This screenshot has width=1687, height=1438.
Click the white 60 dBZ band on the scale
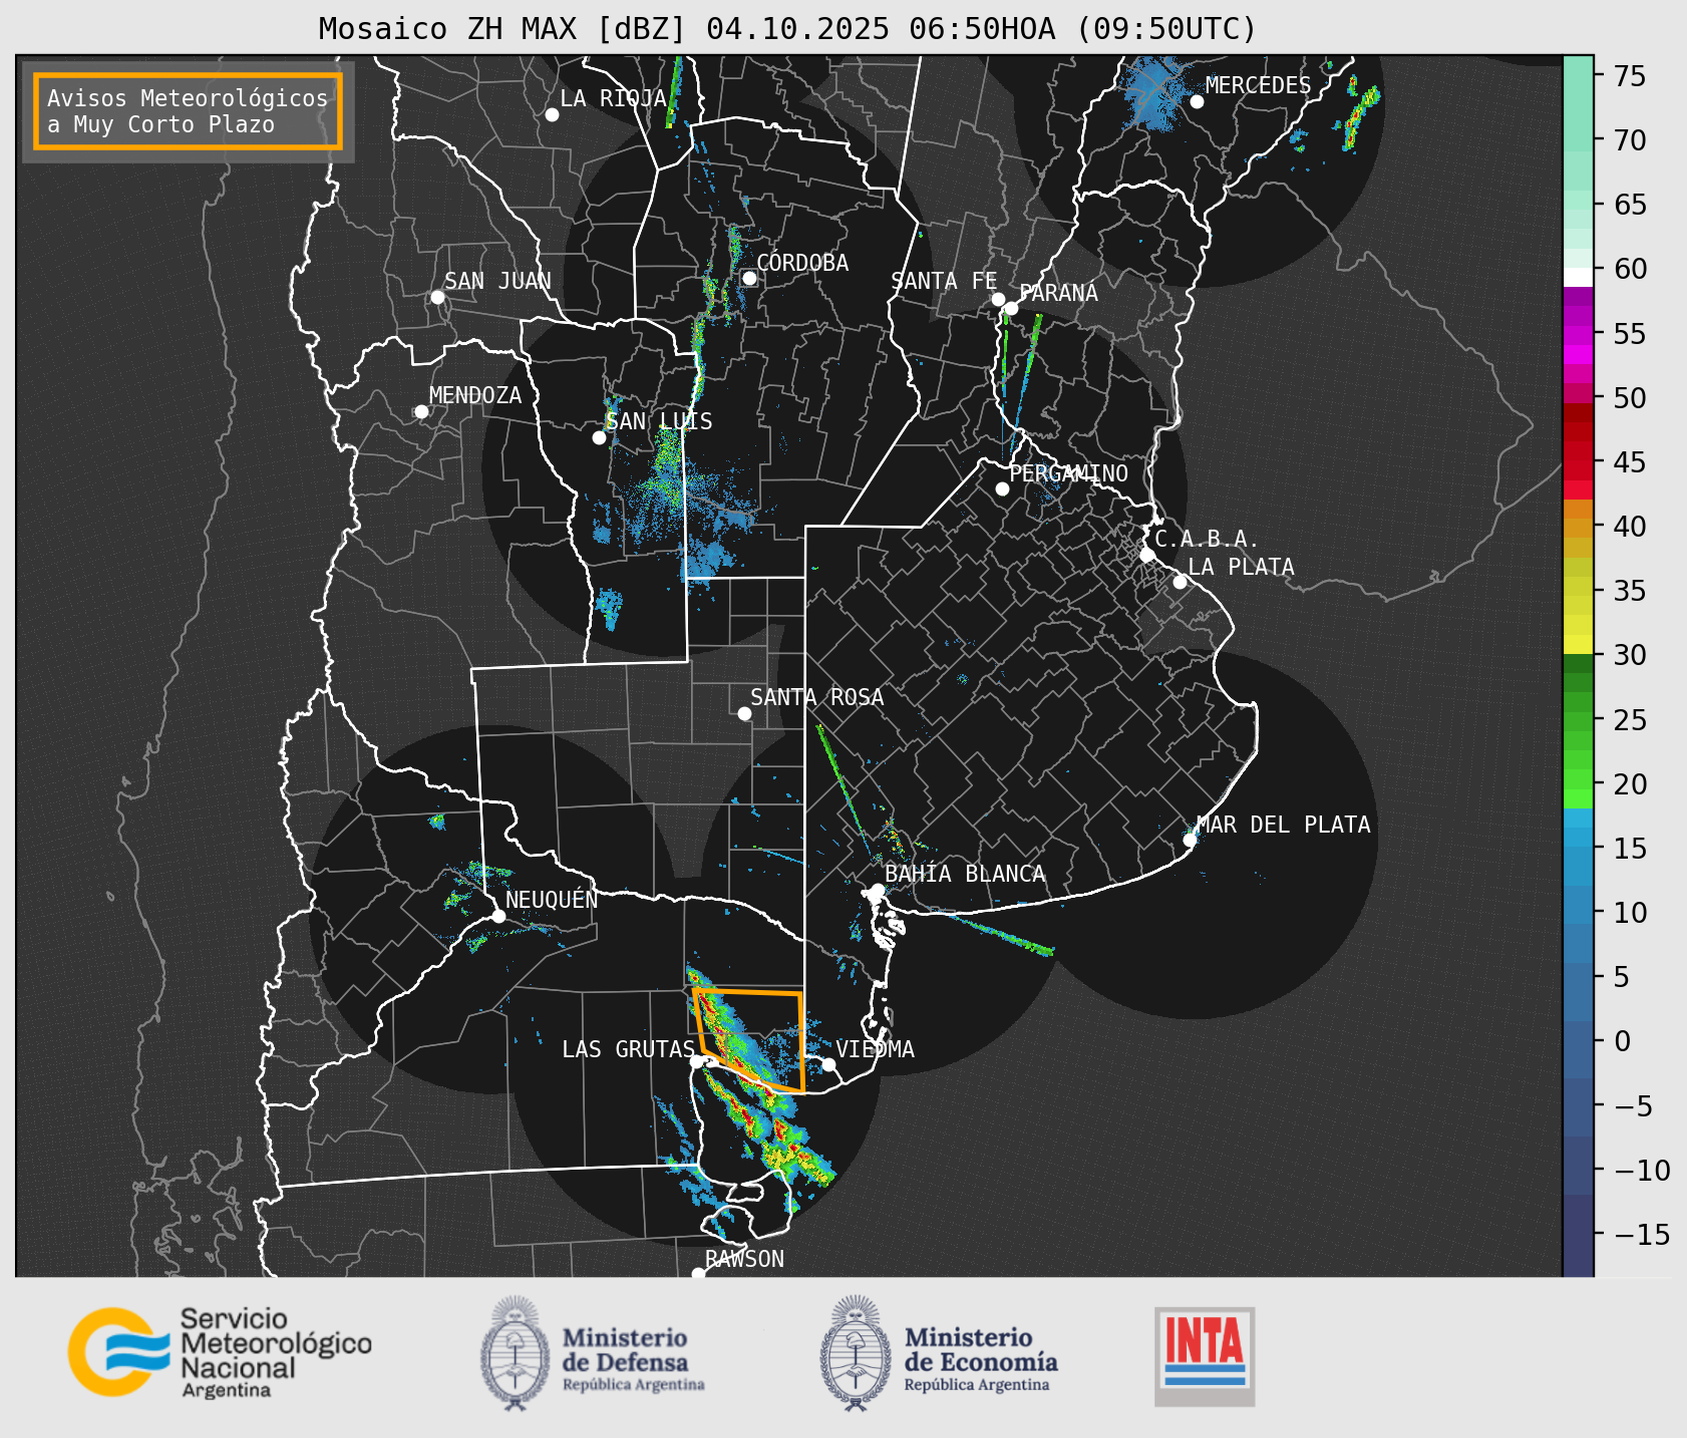(1578, 276)
